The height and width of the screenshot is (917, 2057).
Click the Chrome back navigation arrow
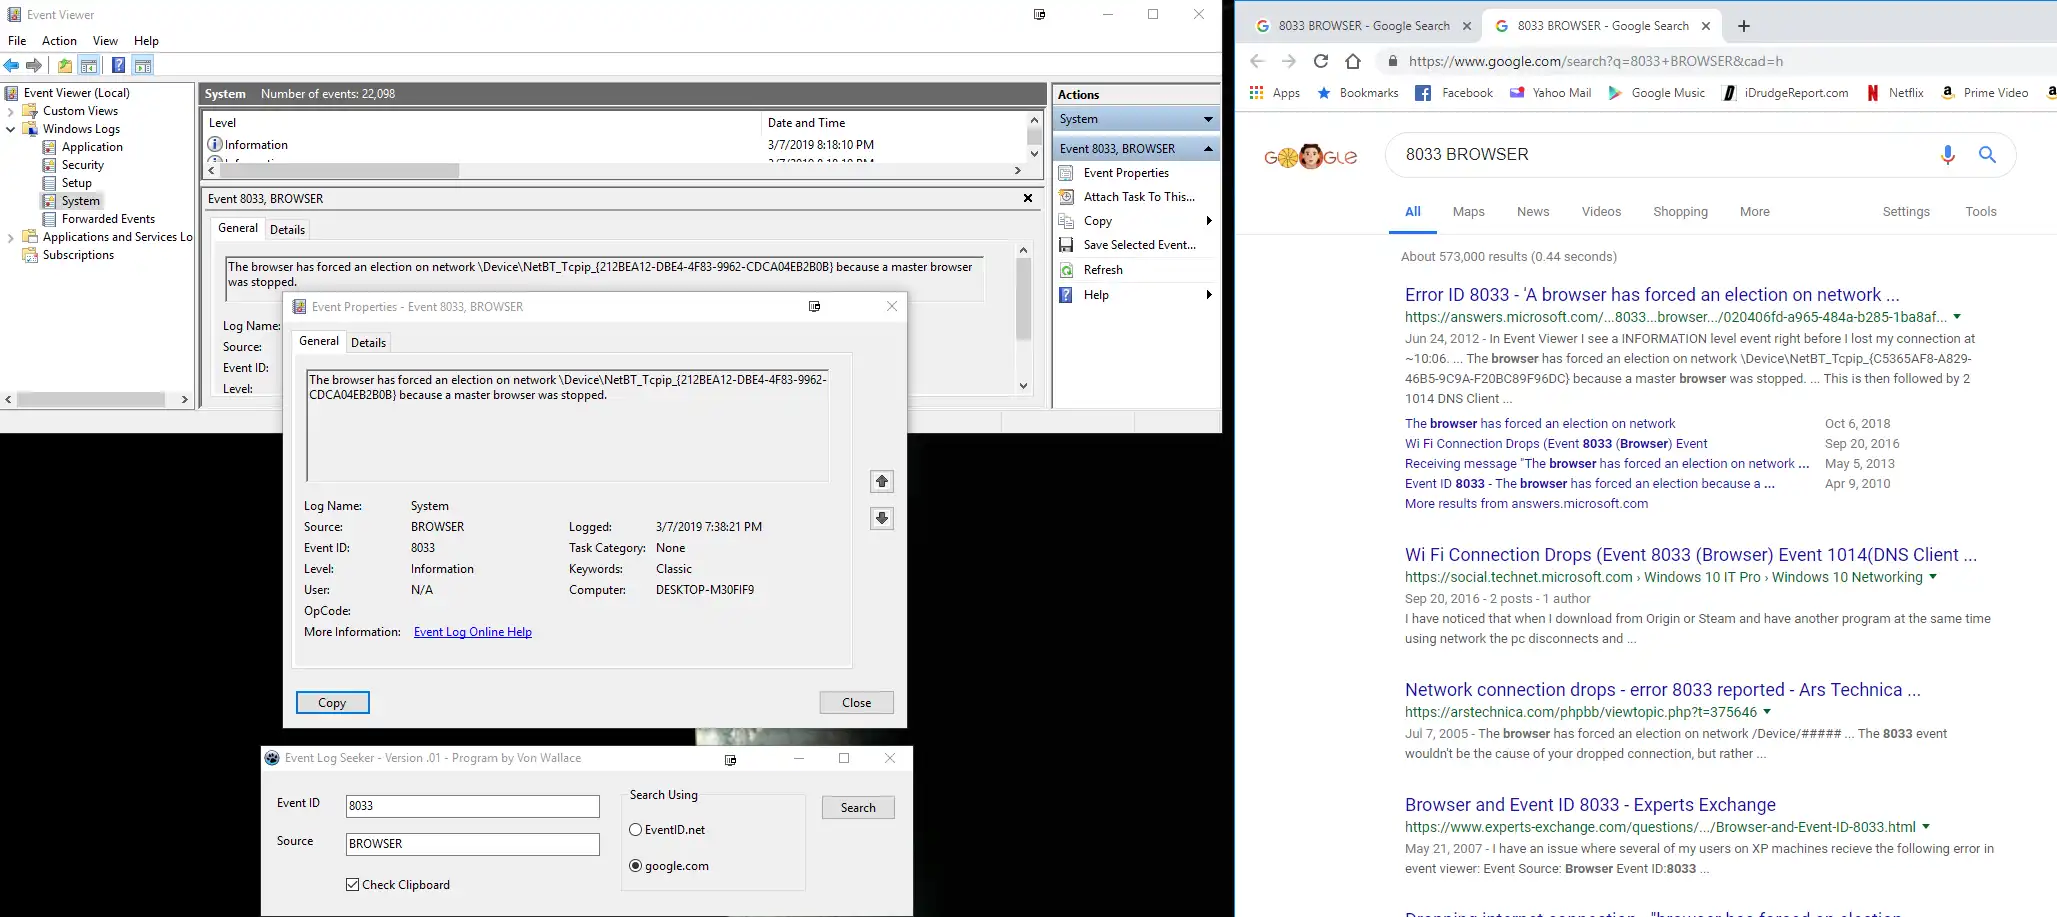1258,61
